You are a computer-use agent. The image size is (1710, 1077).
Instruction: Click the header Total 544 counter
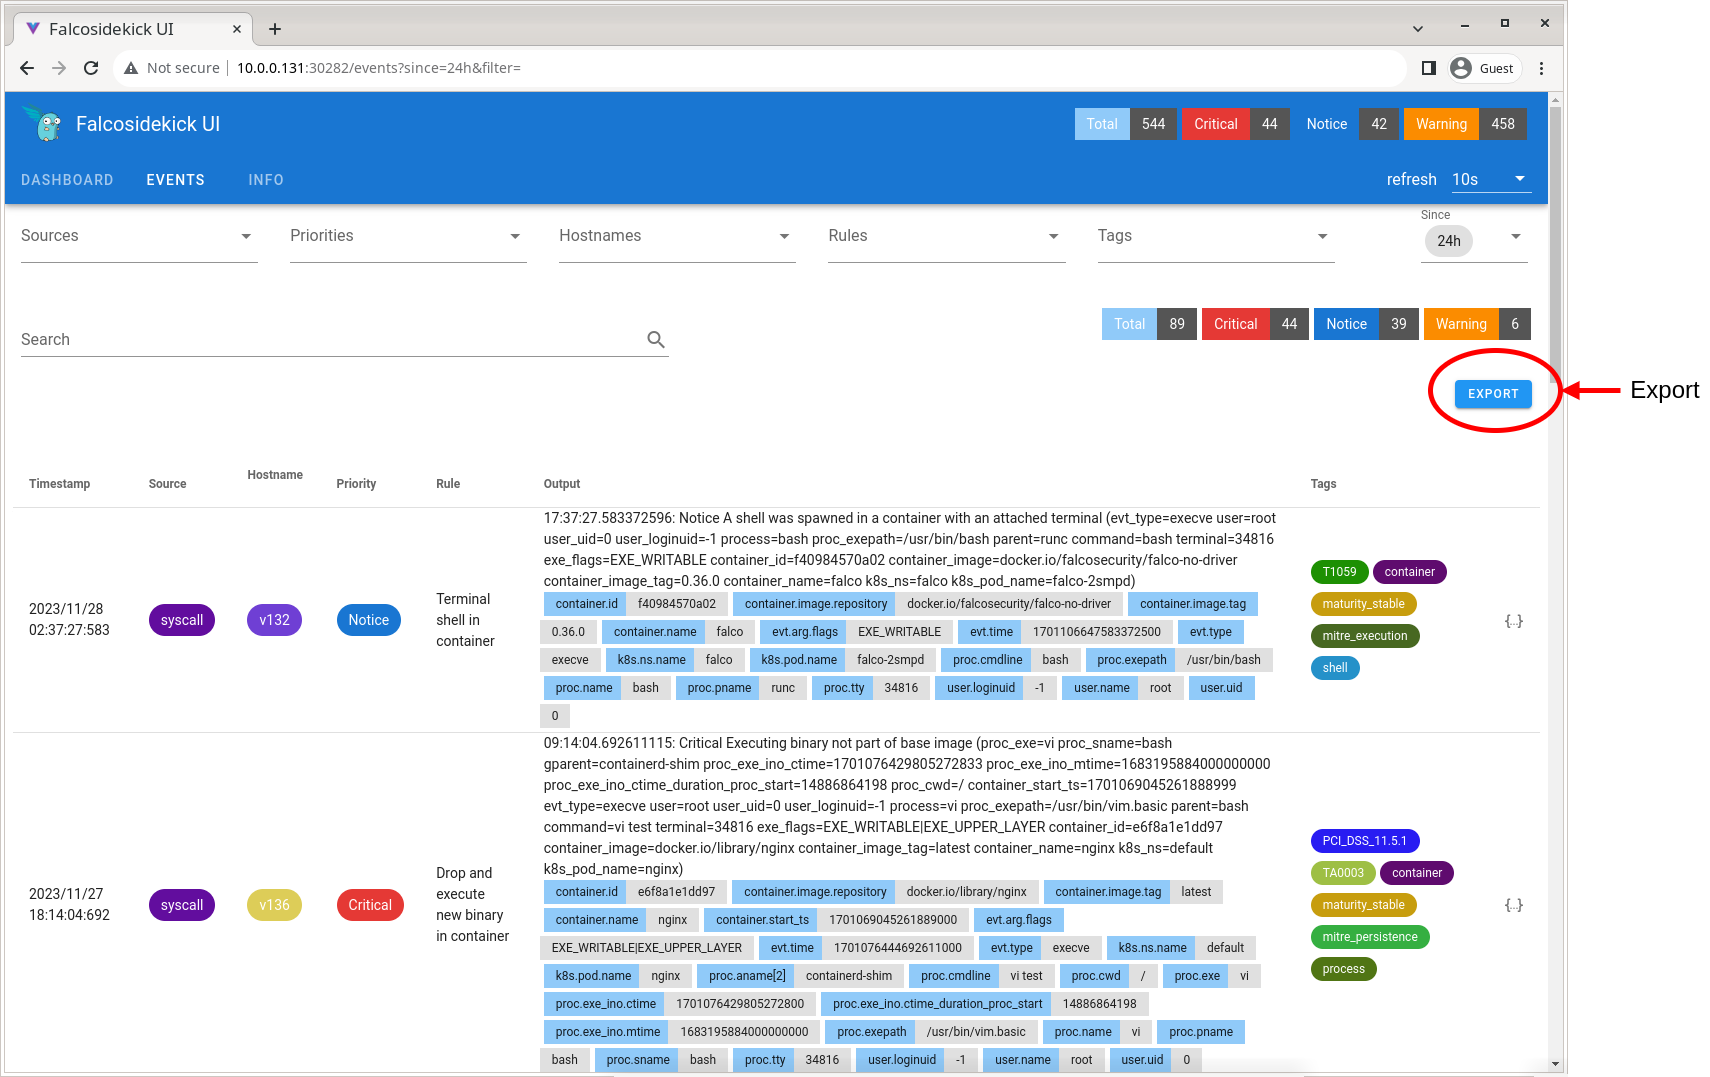(x=1125, y=124)
